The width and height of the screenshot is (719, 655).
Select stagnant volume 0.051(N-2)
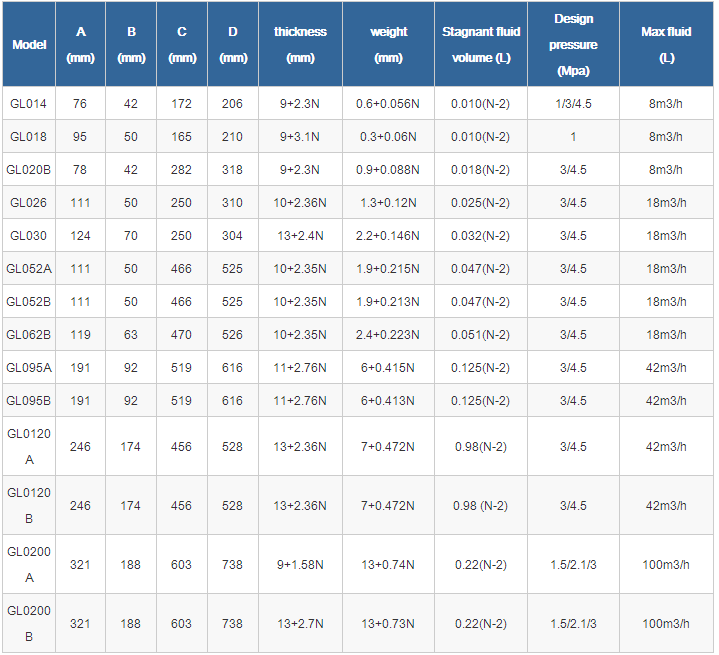coord(481,335)
